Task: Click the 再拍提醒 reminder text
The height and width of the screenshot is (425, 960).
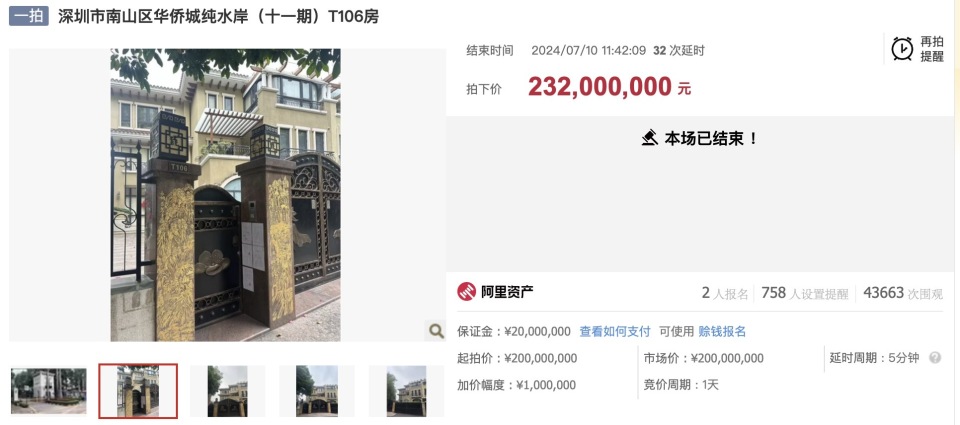Action: click(932, 48)
